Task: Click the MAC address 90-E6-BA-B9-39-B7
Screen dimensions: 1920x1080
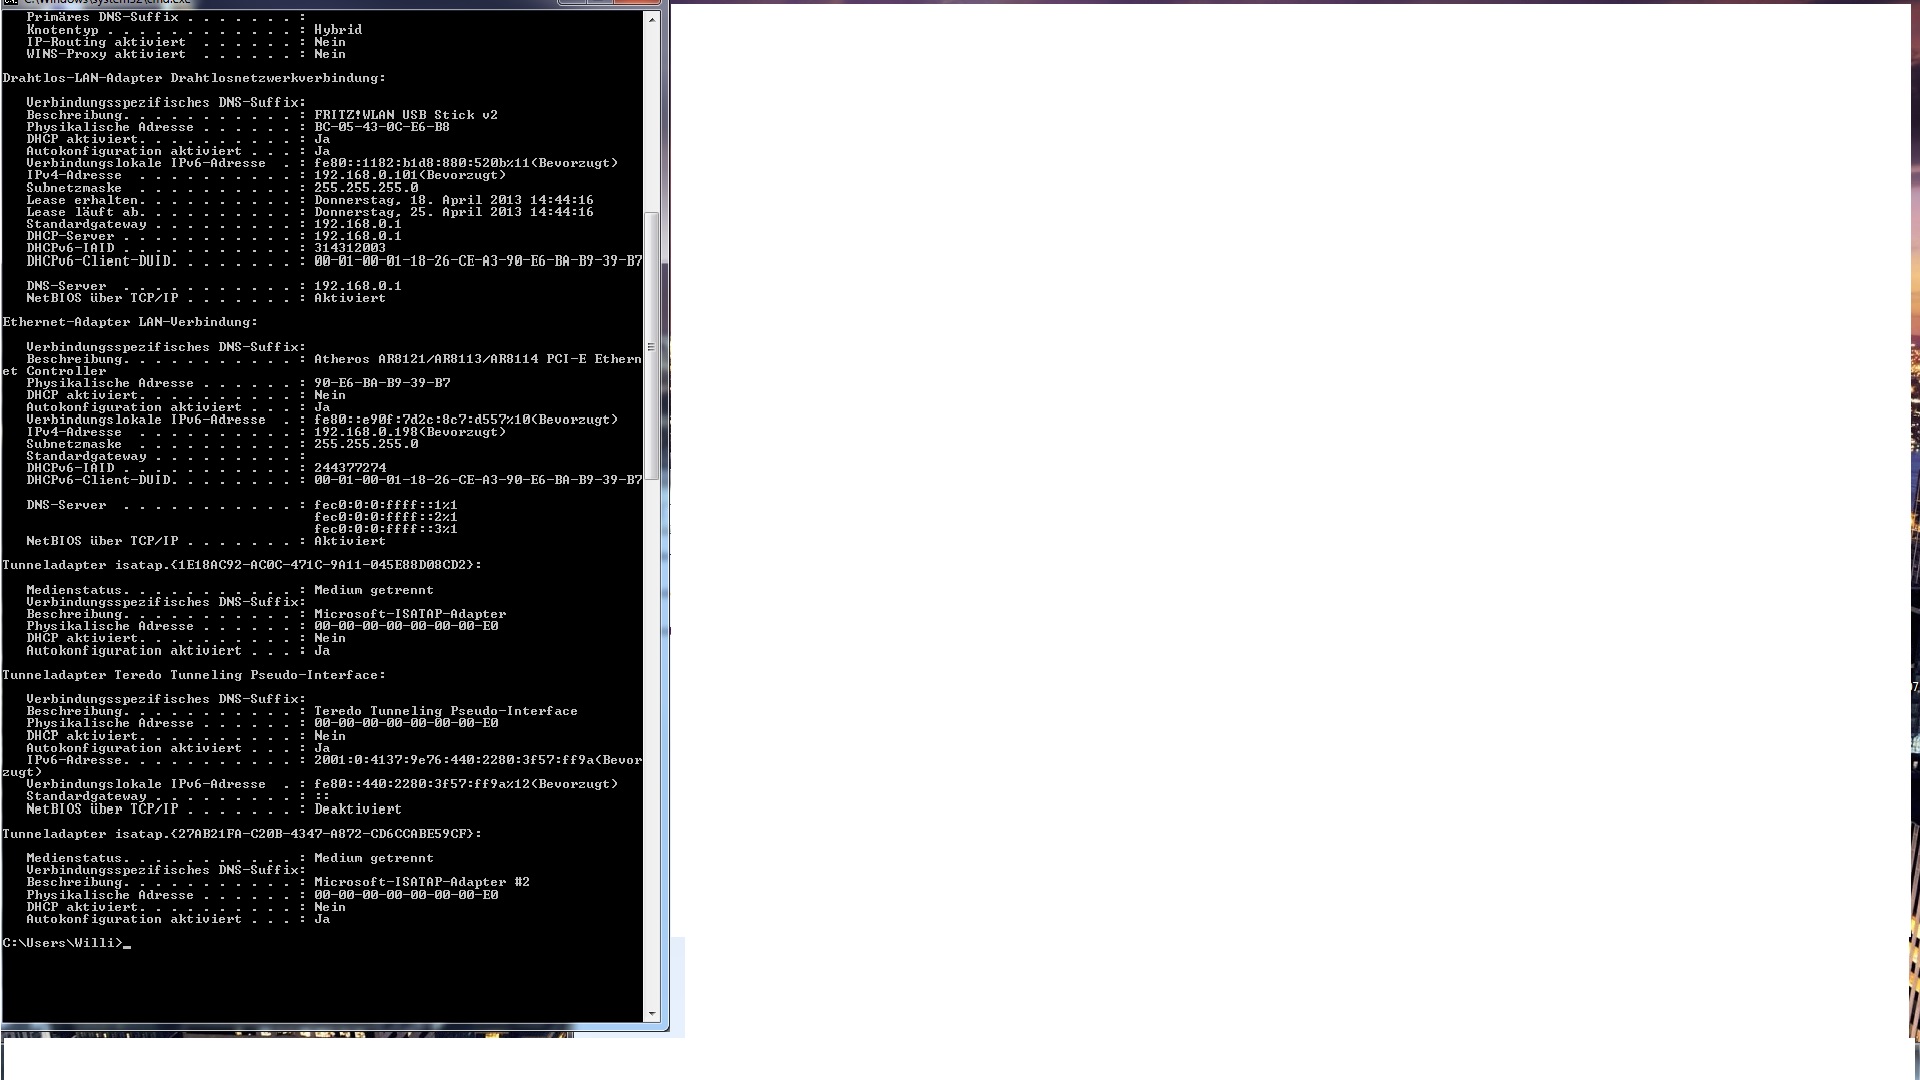Action: [382, 383]
